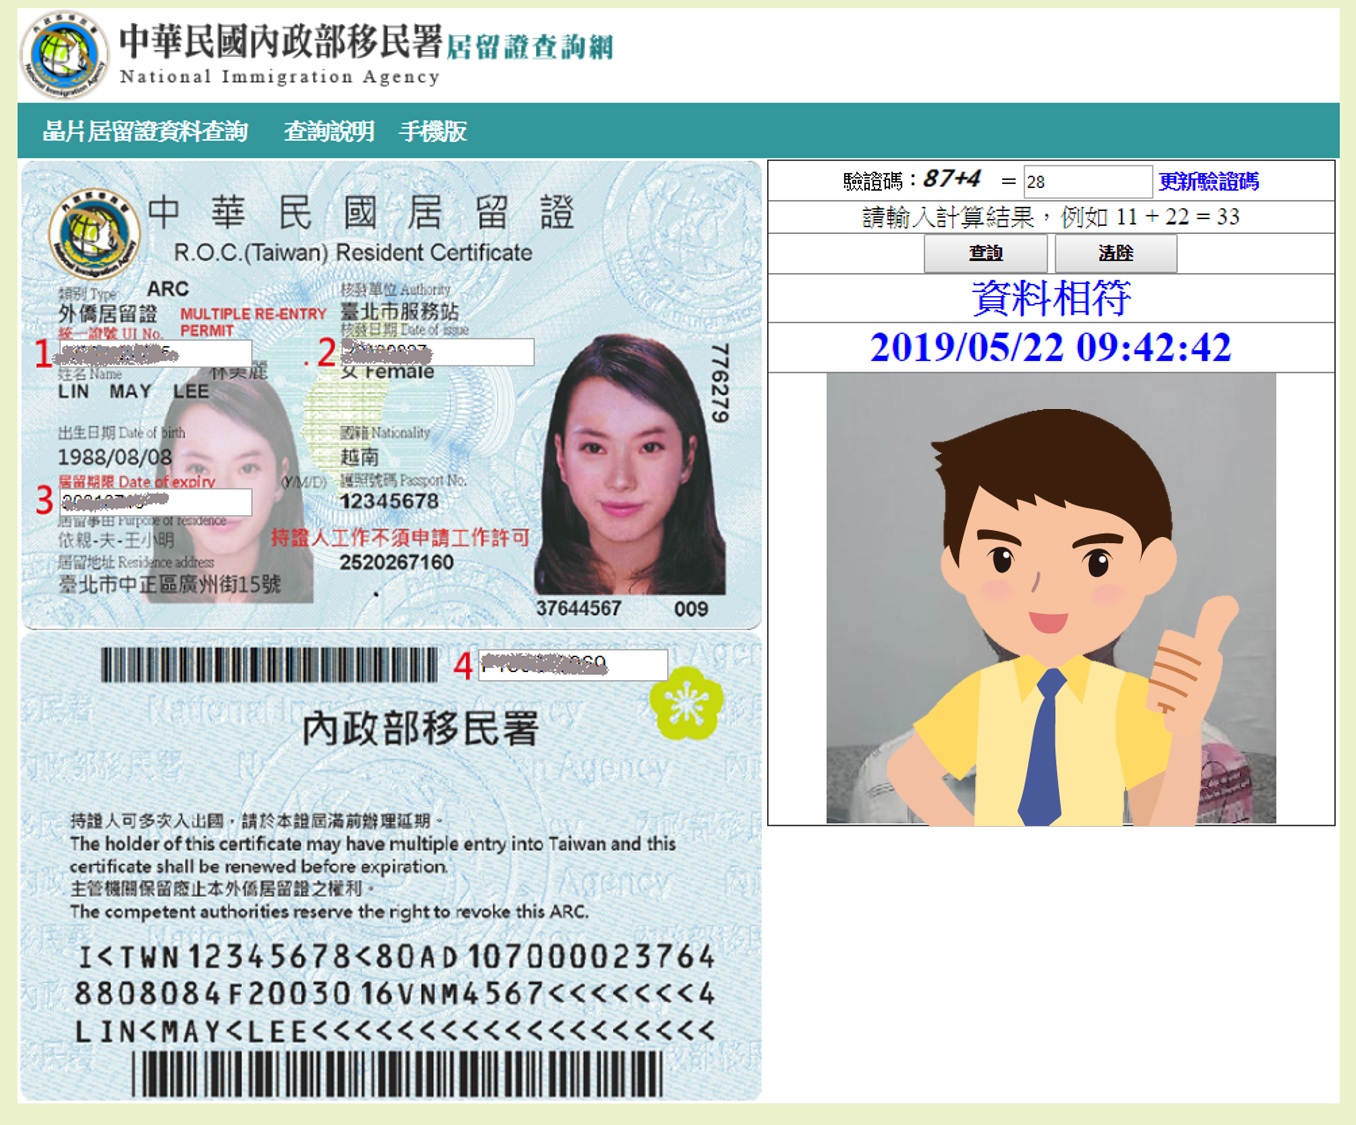Click the large portrait photo on the card

629,464
